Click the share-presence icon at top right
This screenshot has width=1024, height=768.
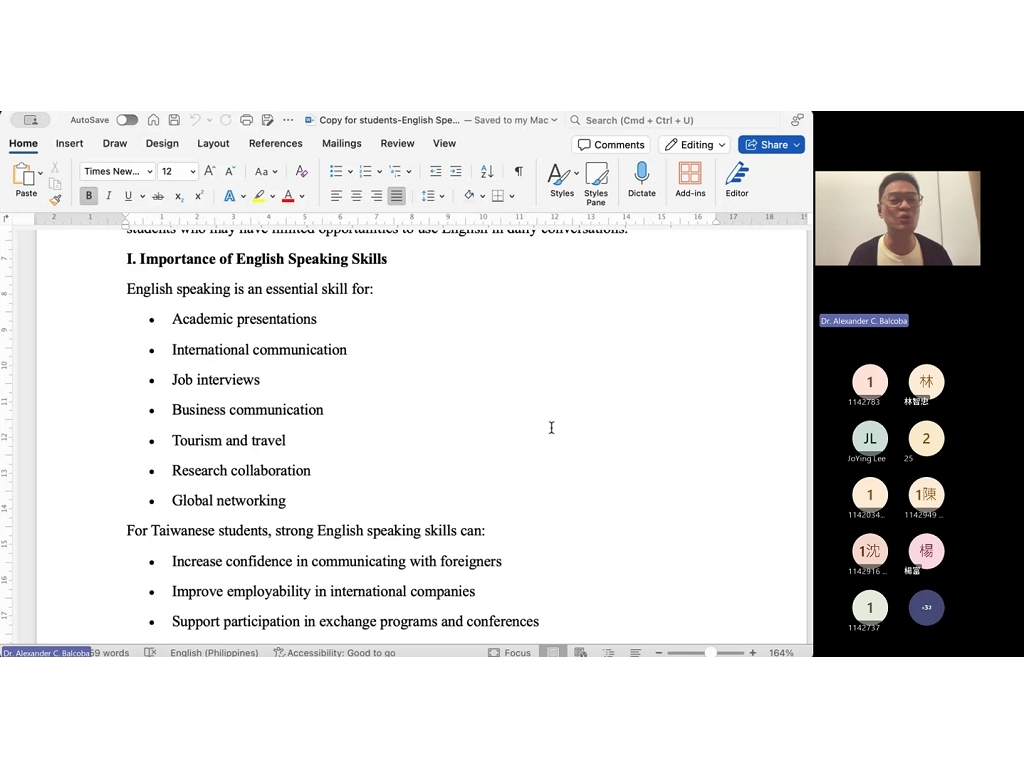tap(797, 120)
